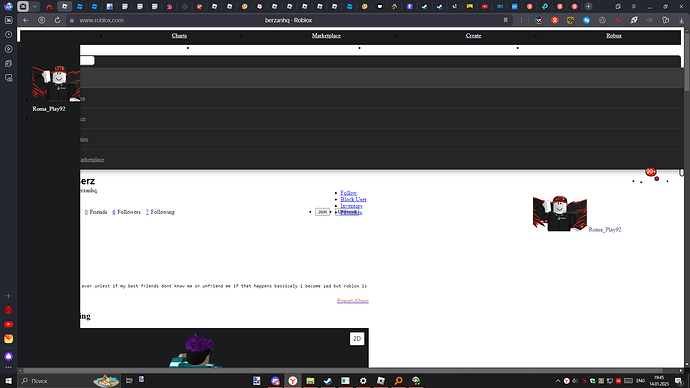Open the YouTube shortcut in the left sidebar
The height and width of the screenshot is (388, 690).
(8, 324)
